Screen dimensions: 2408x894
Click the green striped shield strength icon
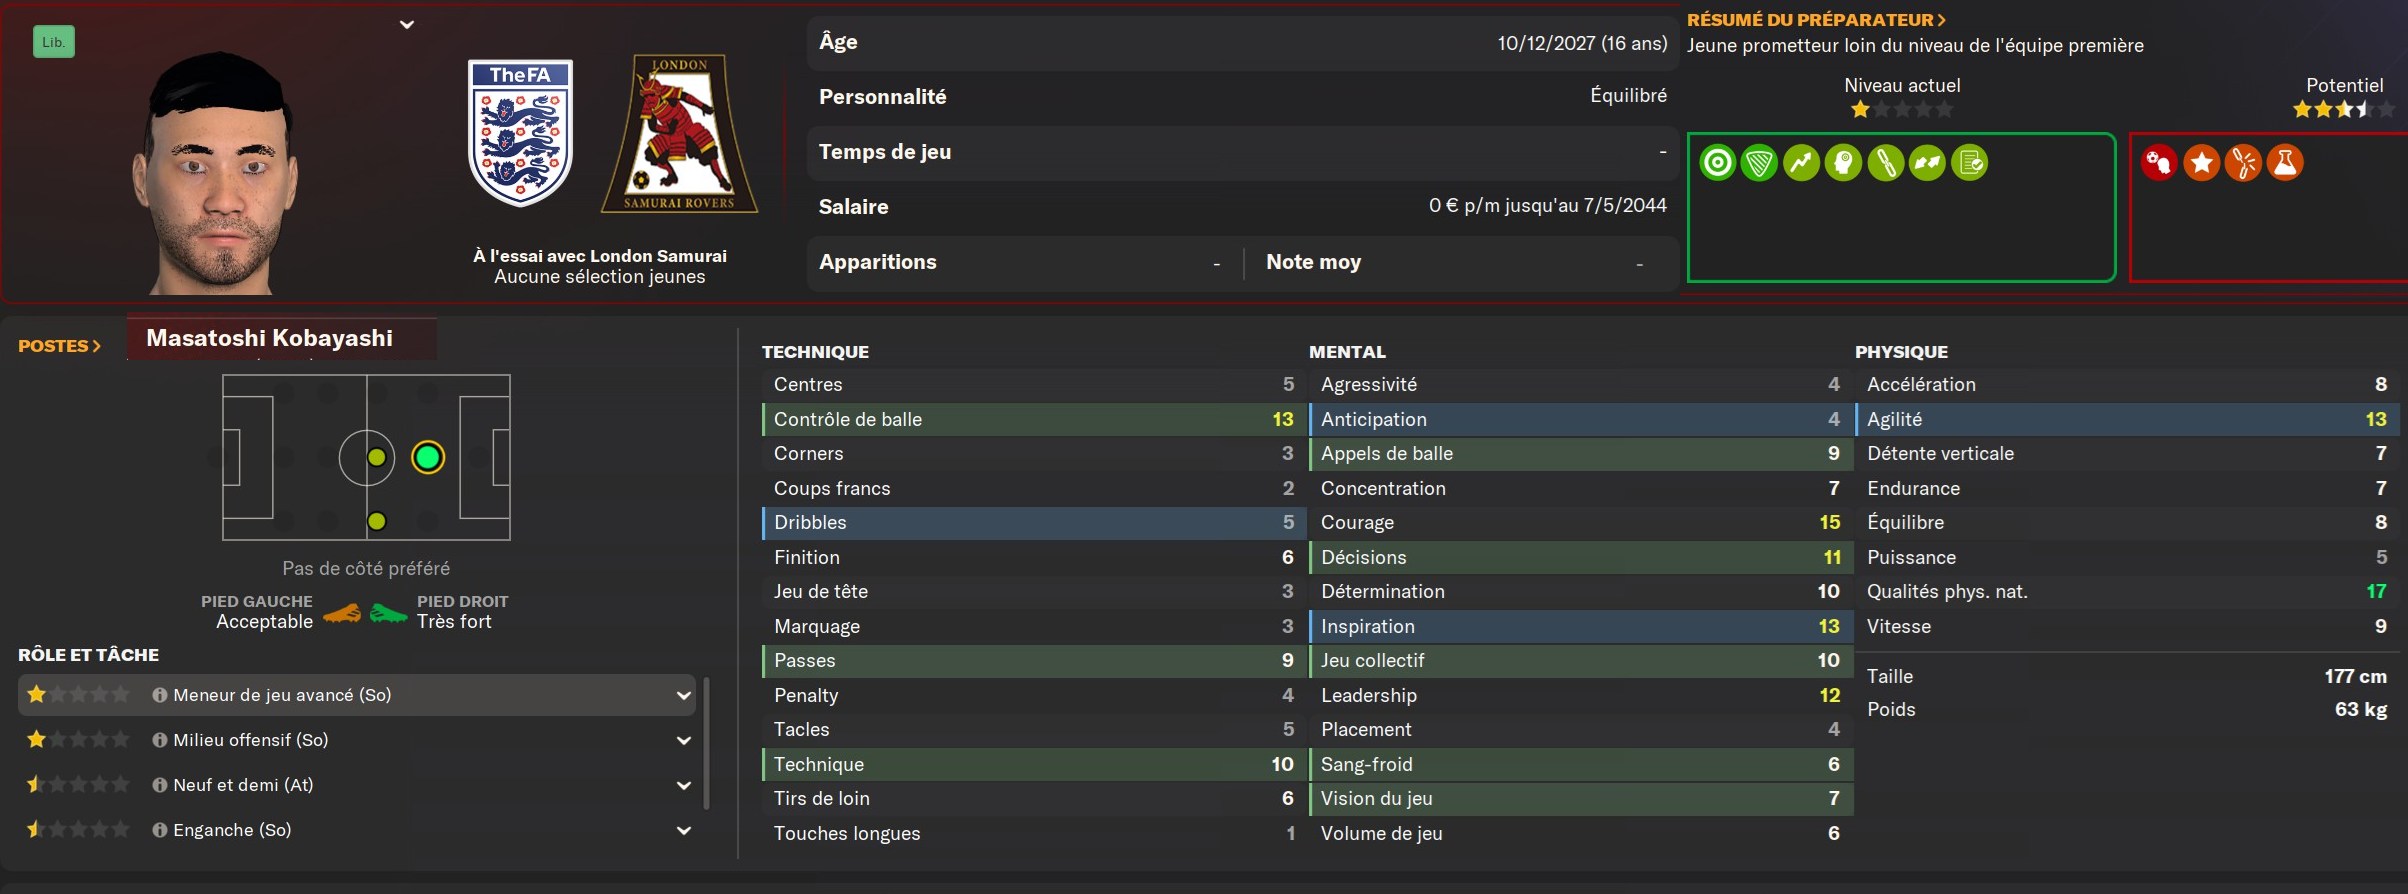[x=1759, y=162]
